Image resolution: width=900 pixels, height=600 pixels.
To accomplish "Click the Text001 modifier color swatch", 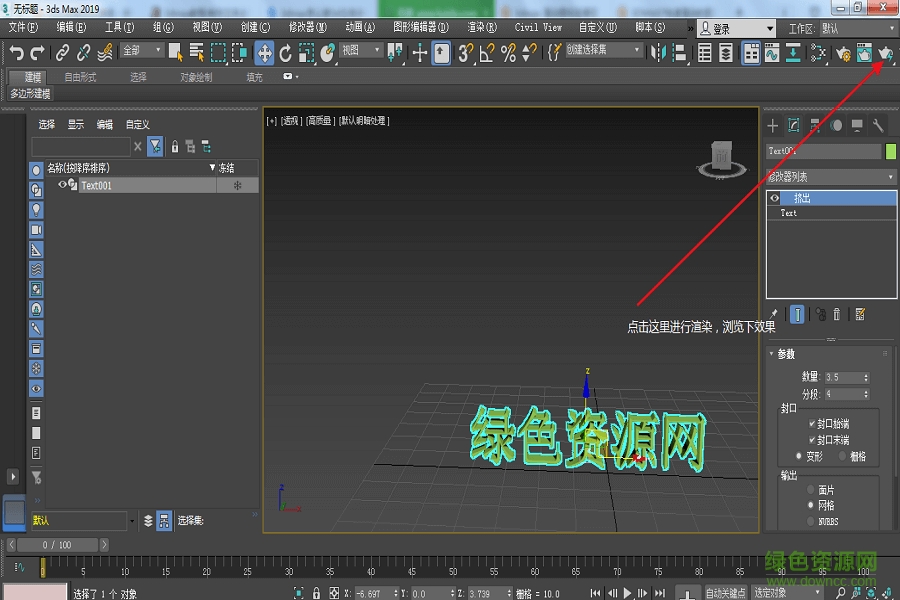I will point(889,151).
